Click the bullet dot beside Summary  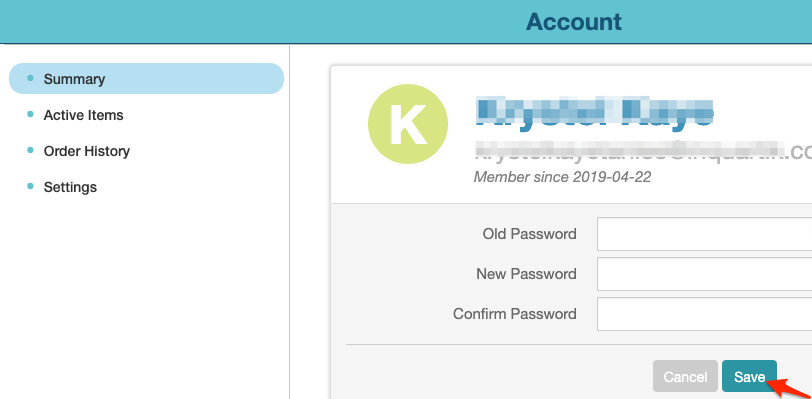point(30,78)
